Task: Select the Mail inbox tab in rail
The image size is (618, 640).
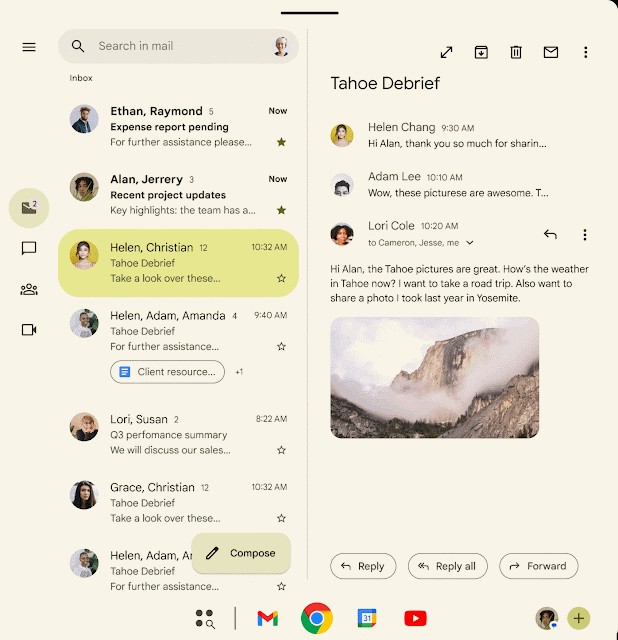Action: point(29,208)
